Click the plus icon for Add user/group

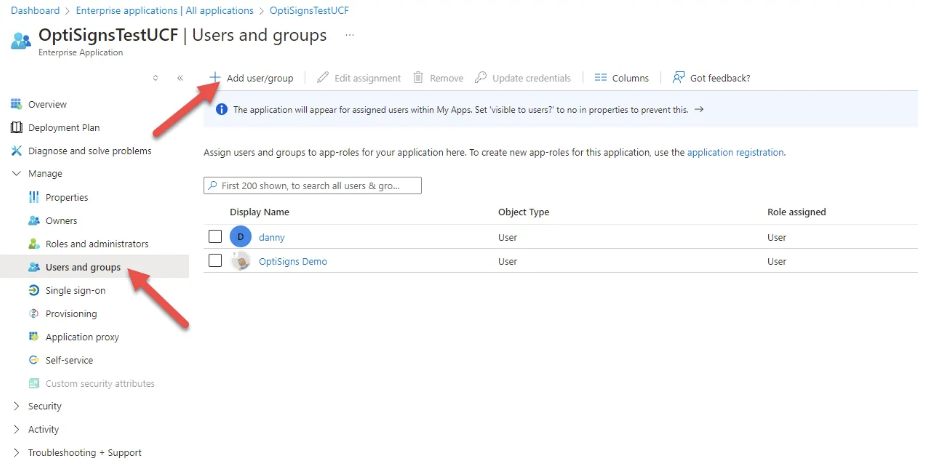point(215,78)
